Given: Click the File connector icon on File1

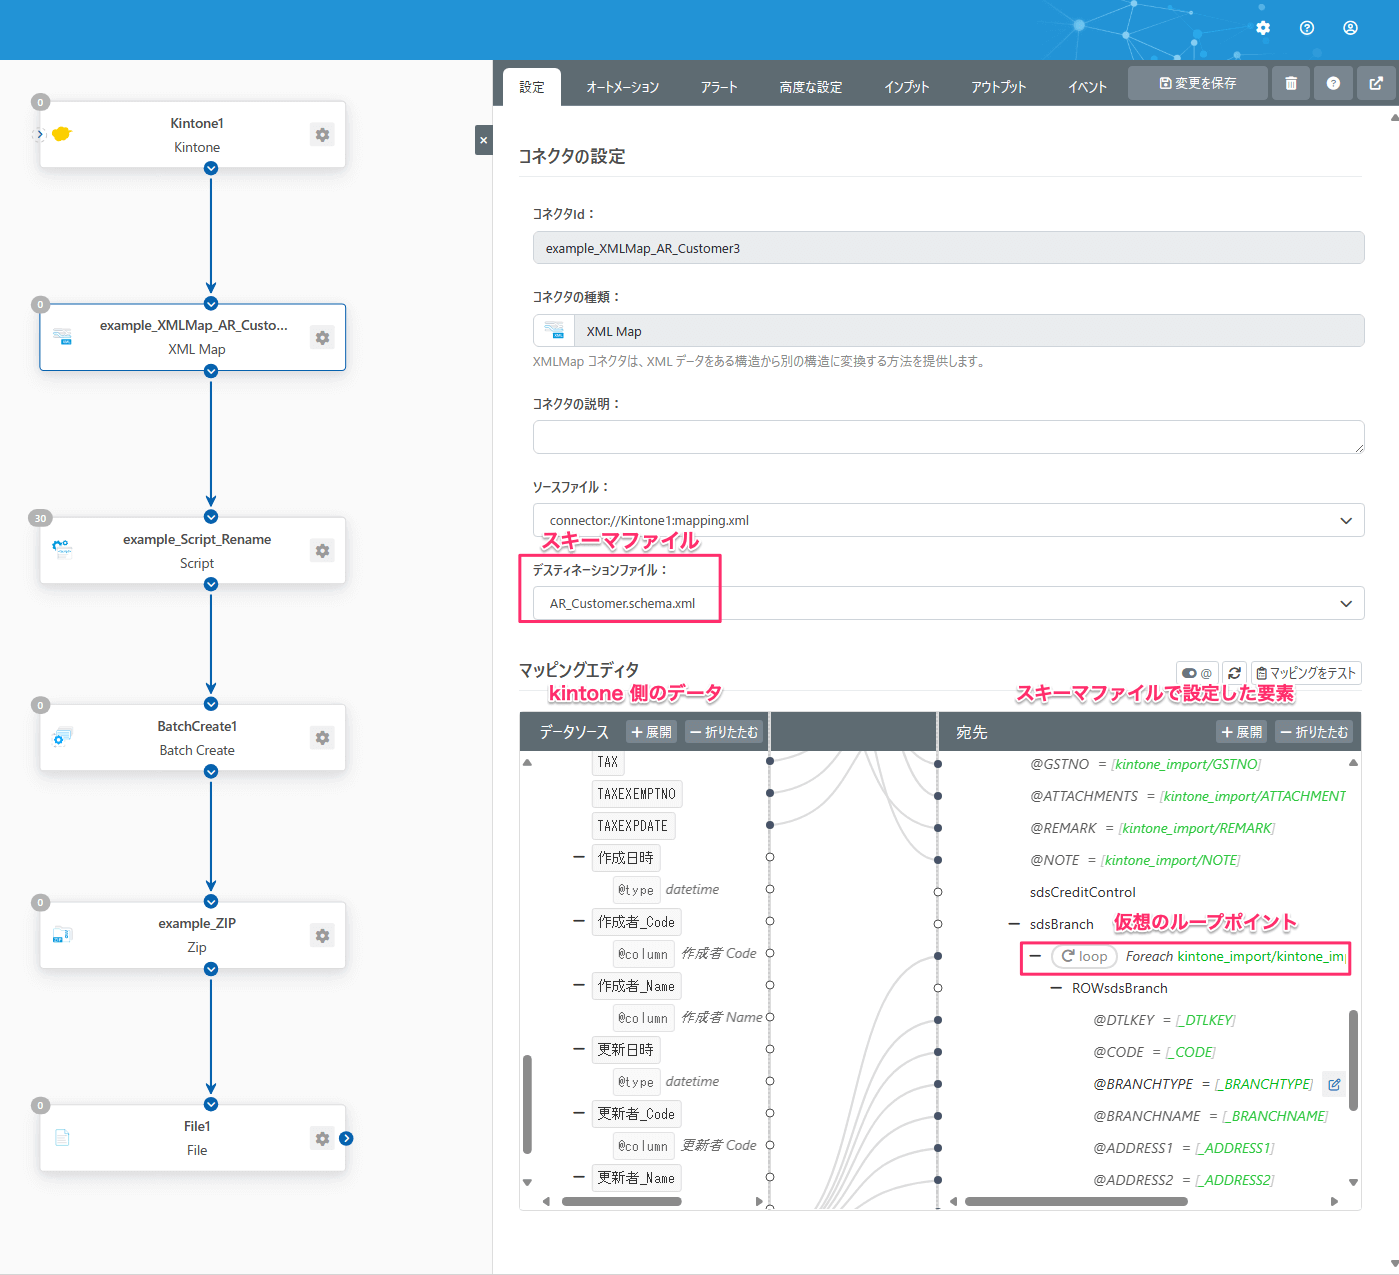Looking at the screenshot, I should [62, 1138].
